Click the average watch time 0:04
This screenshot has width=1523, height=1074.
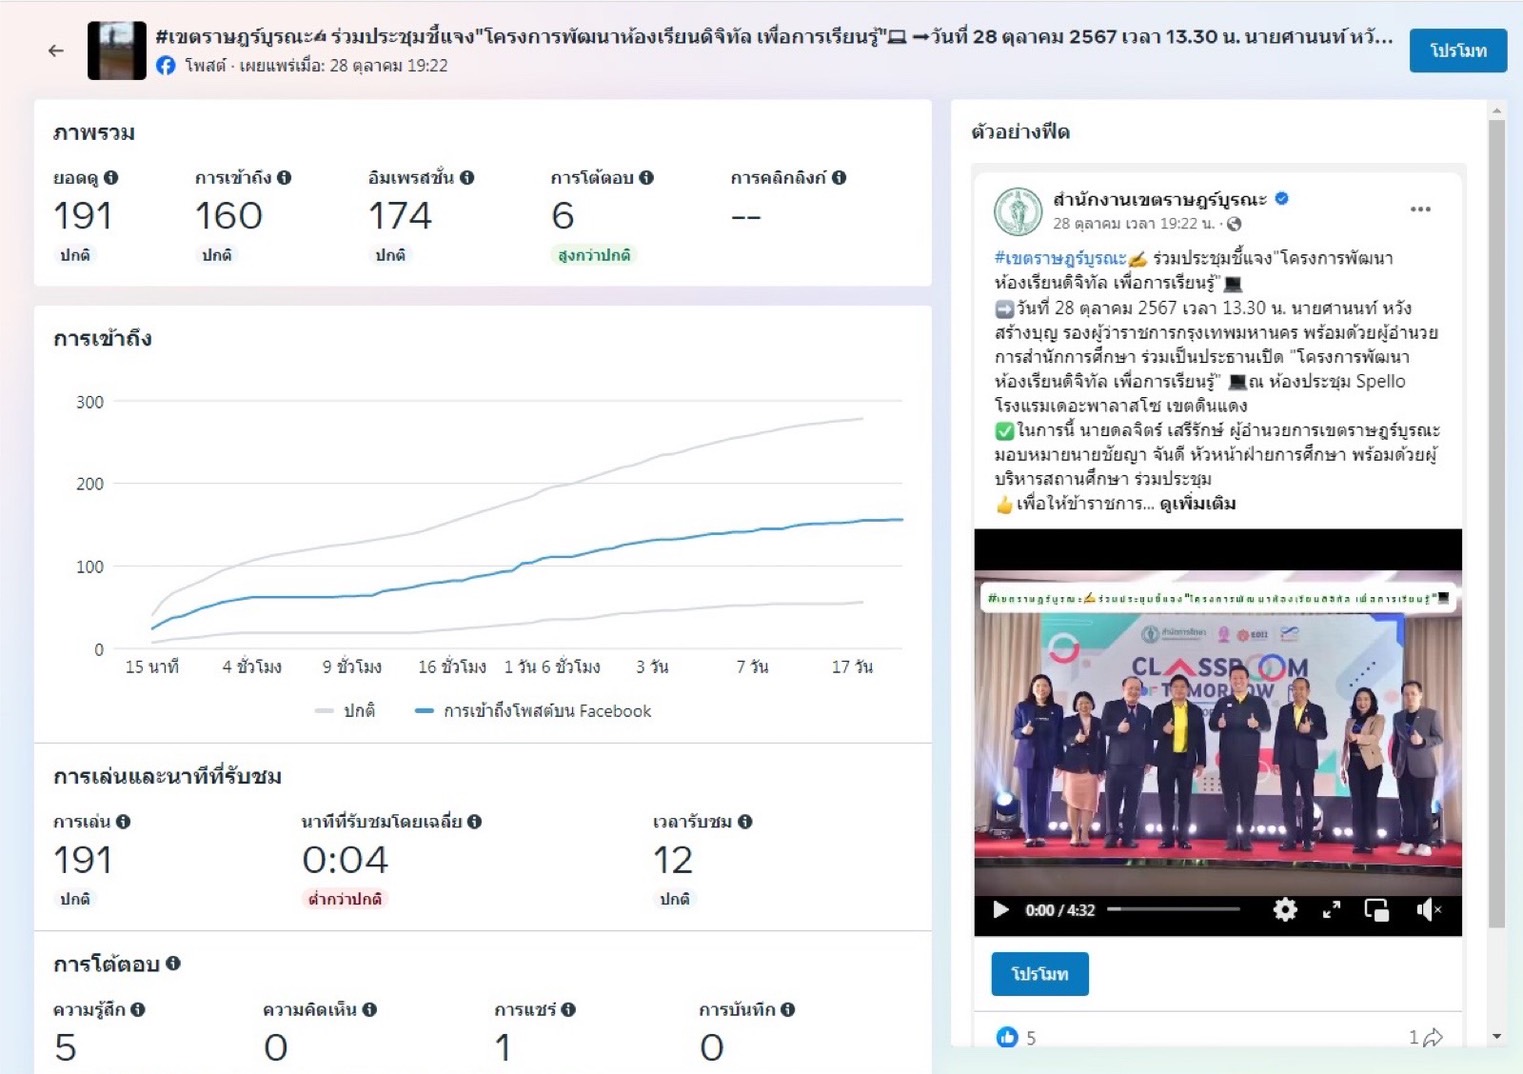pos(345,860)
